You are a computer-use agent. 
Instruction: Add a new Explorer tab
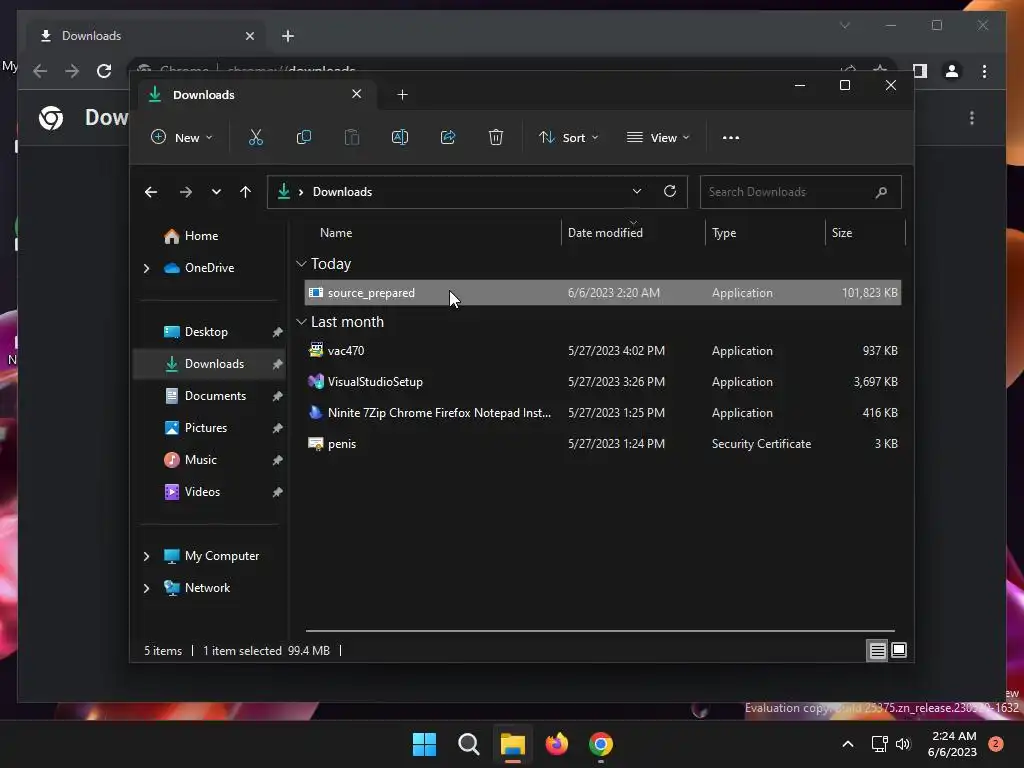(402, 95)
